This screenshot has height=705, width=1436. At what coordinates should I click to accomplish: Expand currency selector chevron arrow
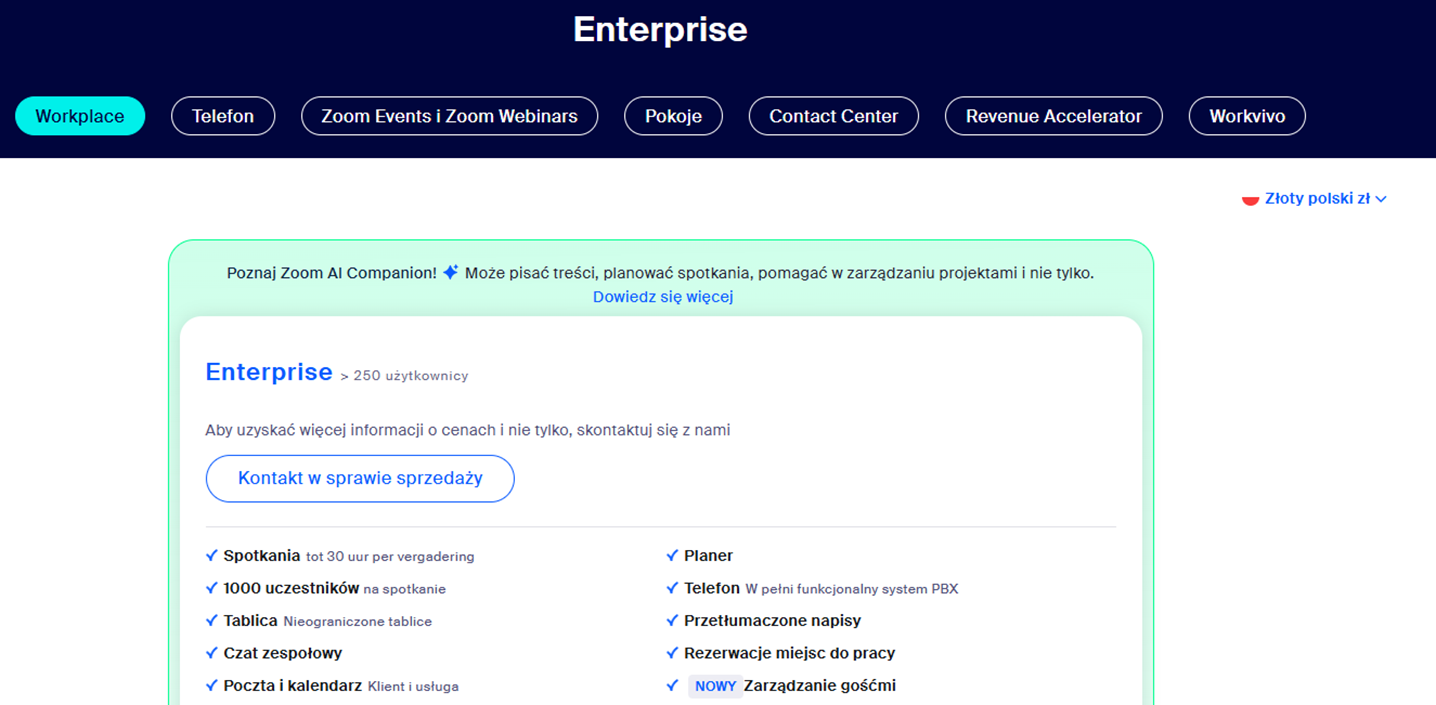(x=1381, y=200)
